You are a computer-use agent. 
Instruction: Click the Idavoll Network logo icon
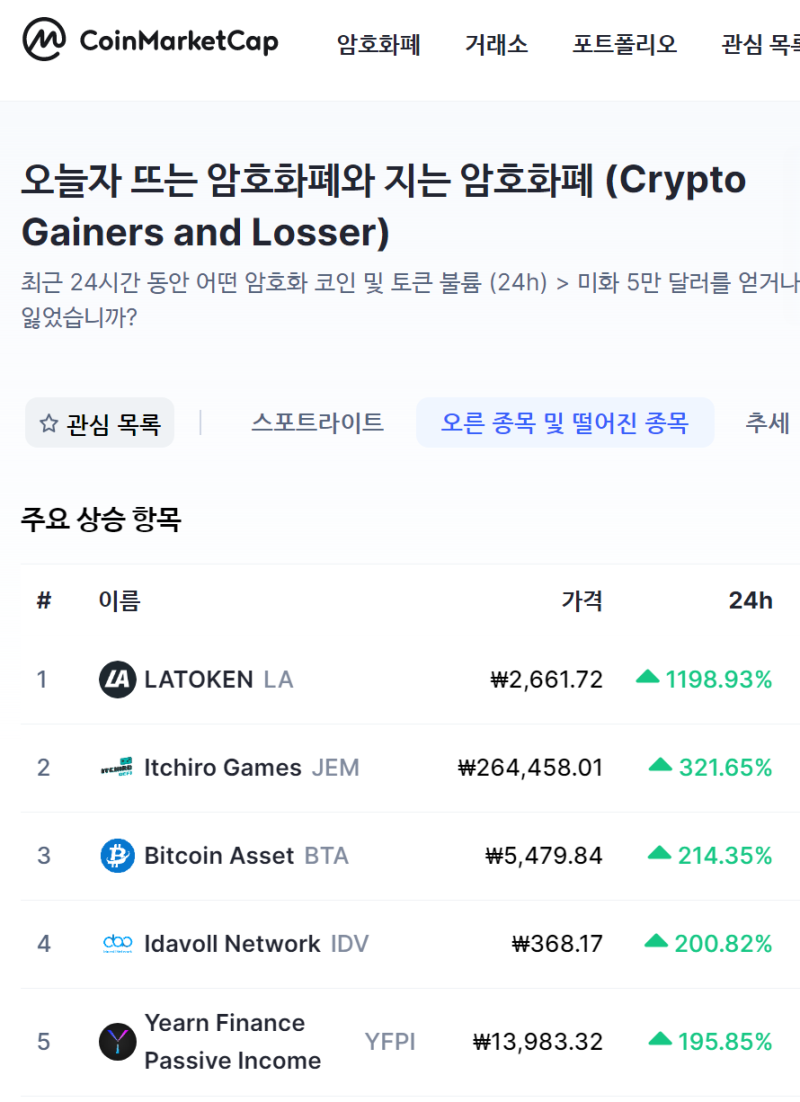tap(116, 943)
